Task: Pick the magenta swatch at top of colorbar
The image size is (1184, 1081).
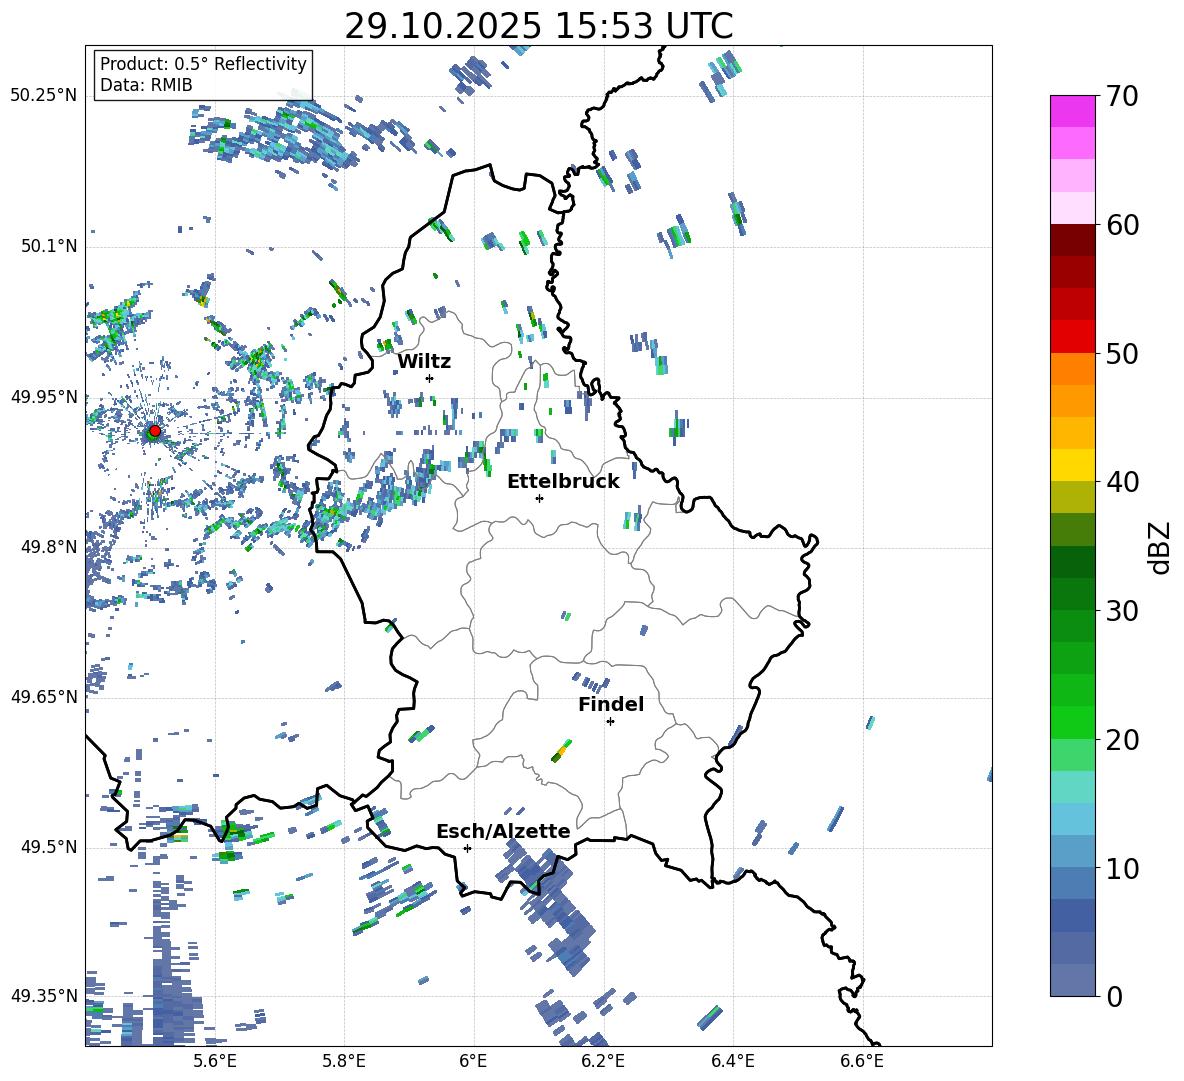Action: tap(1073, 111)
